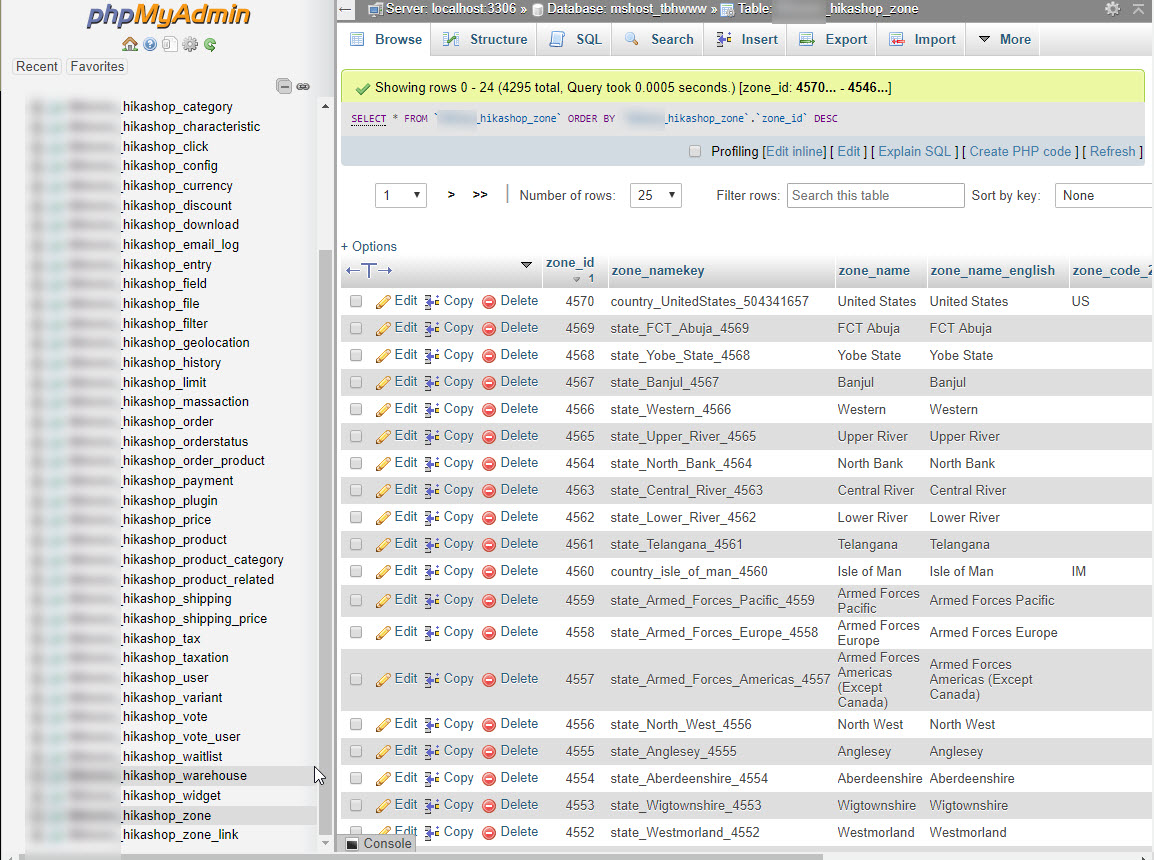Click the link-with-main-panel chain icon

click(x=303, y=86)
